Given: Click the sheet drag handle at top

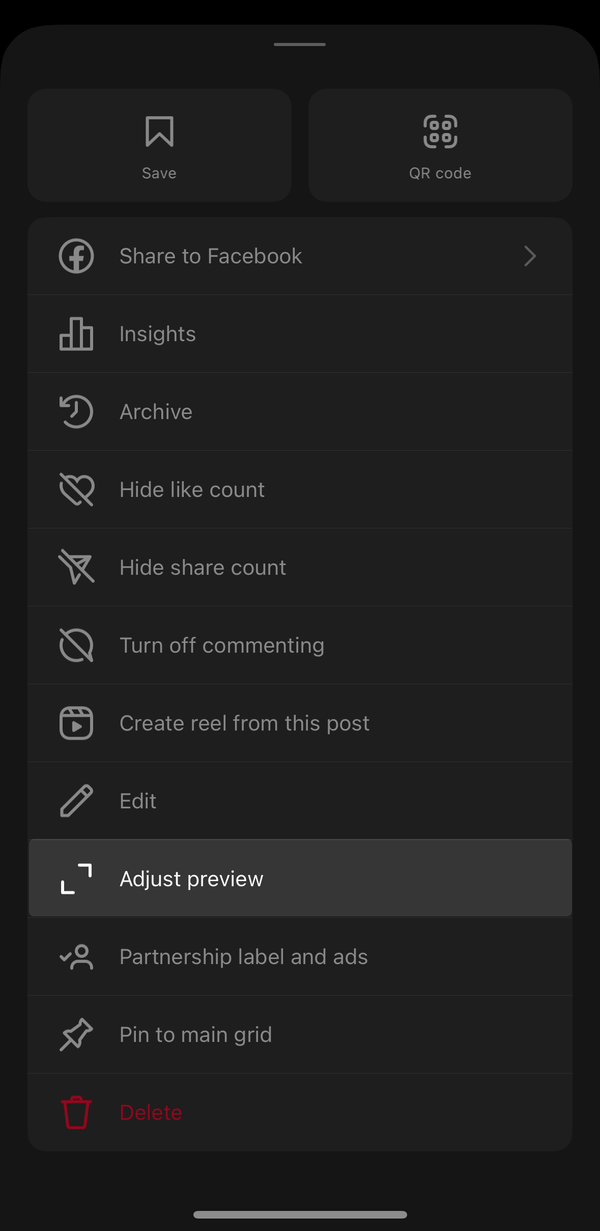Looking at the screenshot, I should coord(300,44).
